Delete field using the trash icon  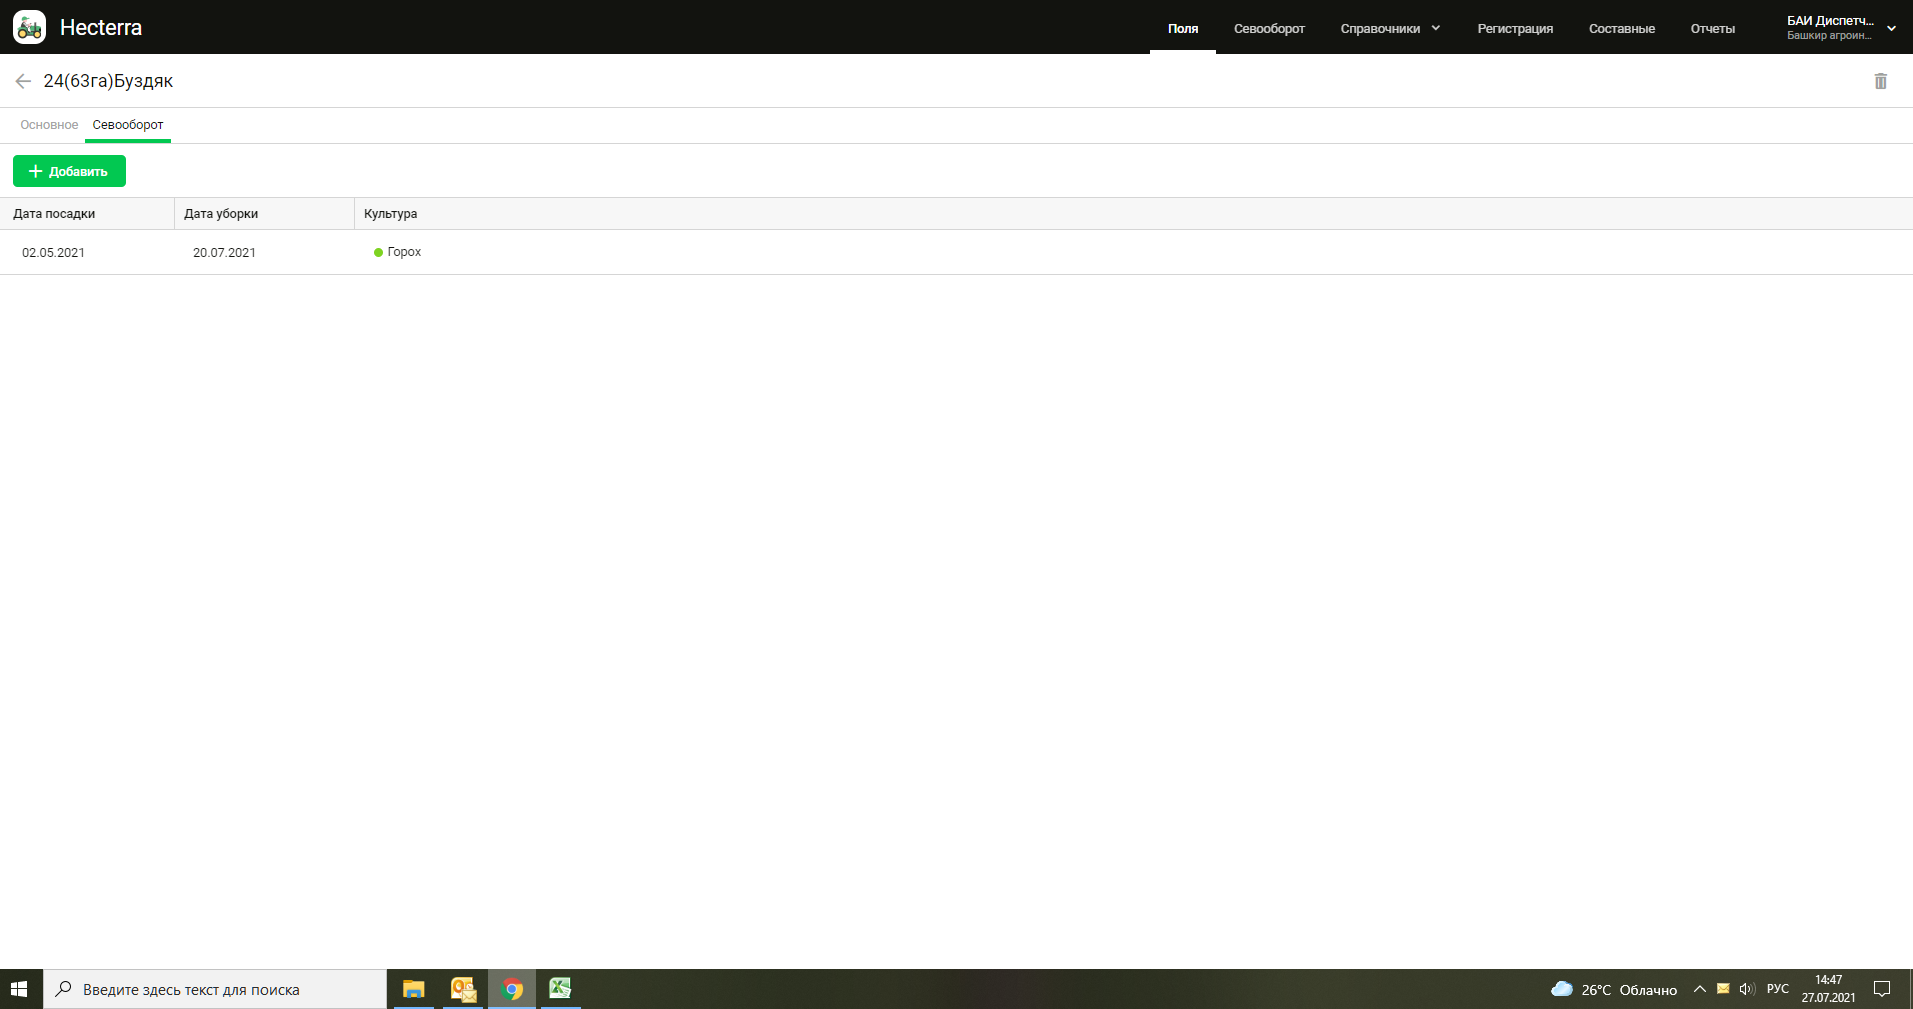pos(1880,81)
